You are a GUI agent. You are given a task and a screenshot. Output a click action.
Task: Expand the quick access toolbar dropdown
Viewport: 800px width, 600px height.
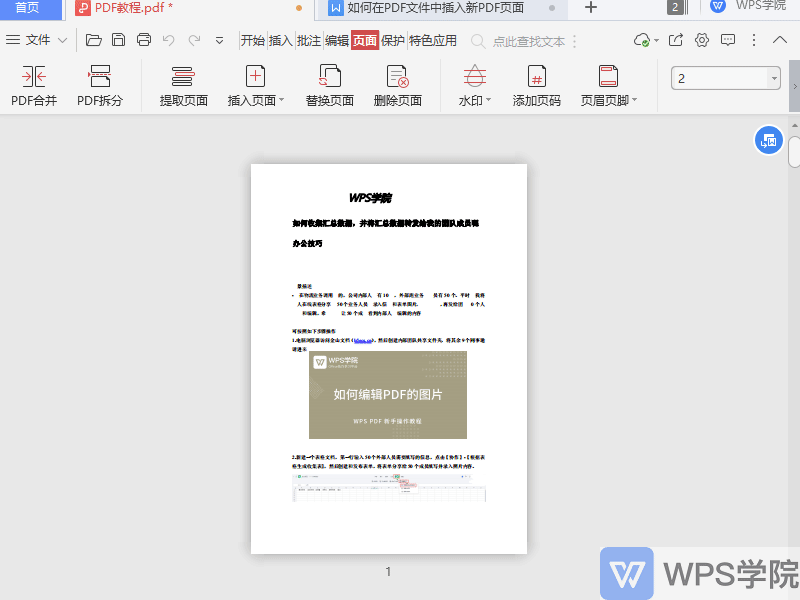[x=219, y=40]
